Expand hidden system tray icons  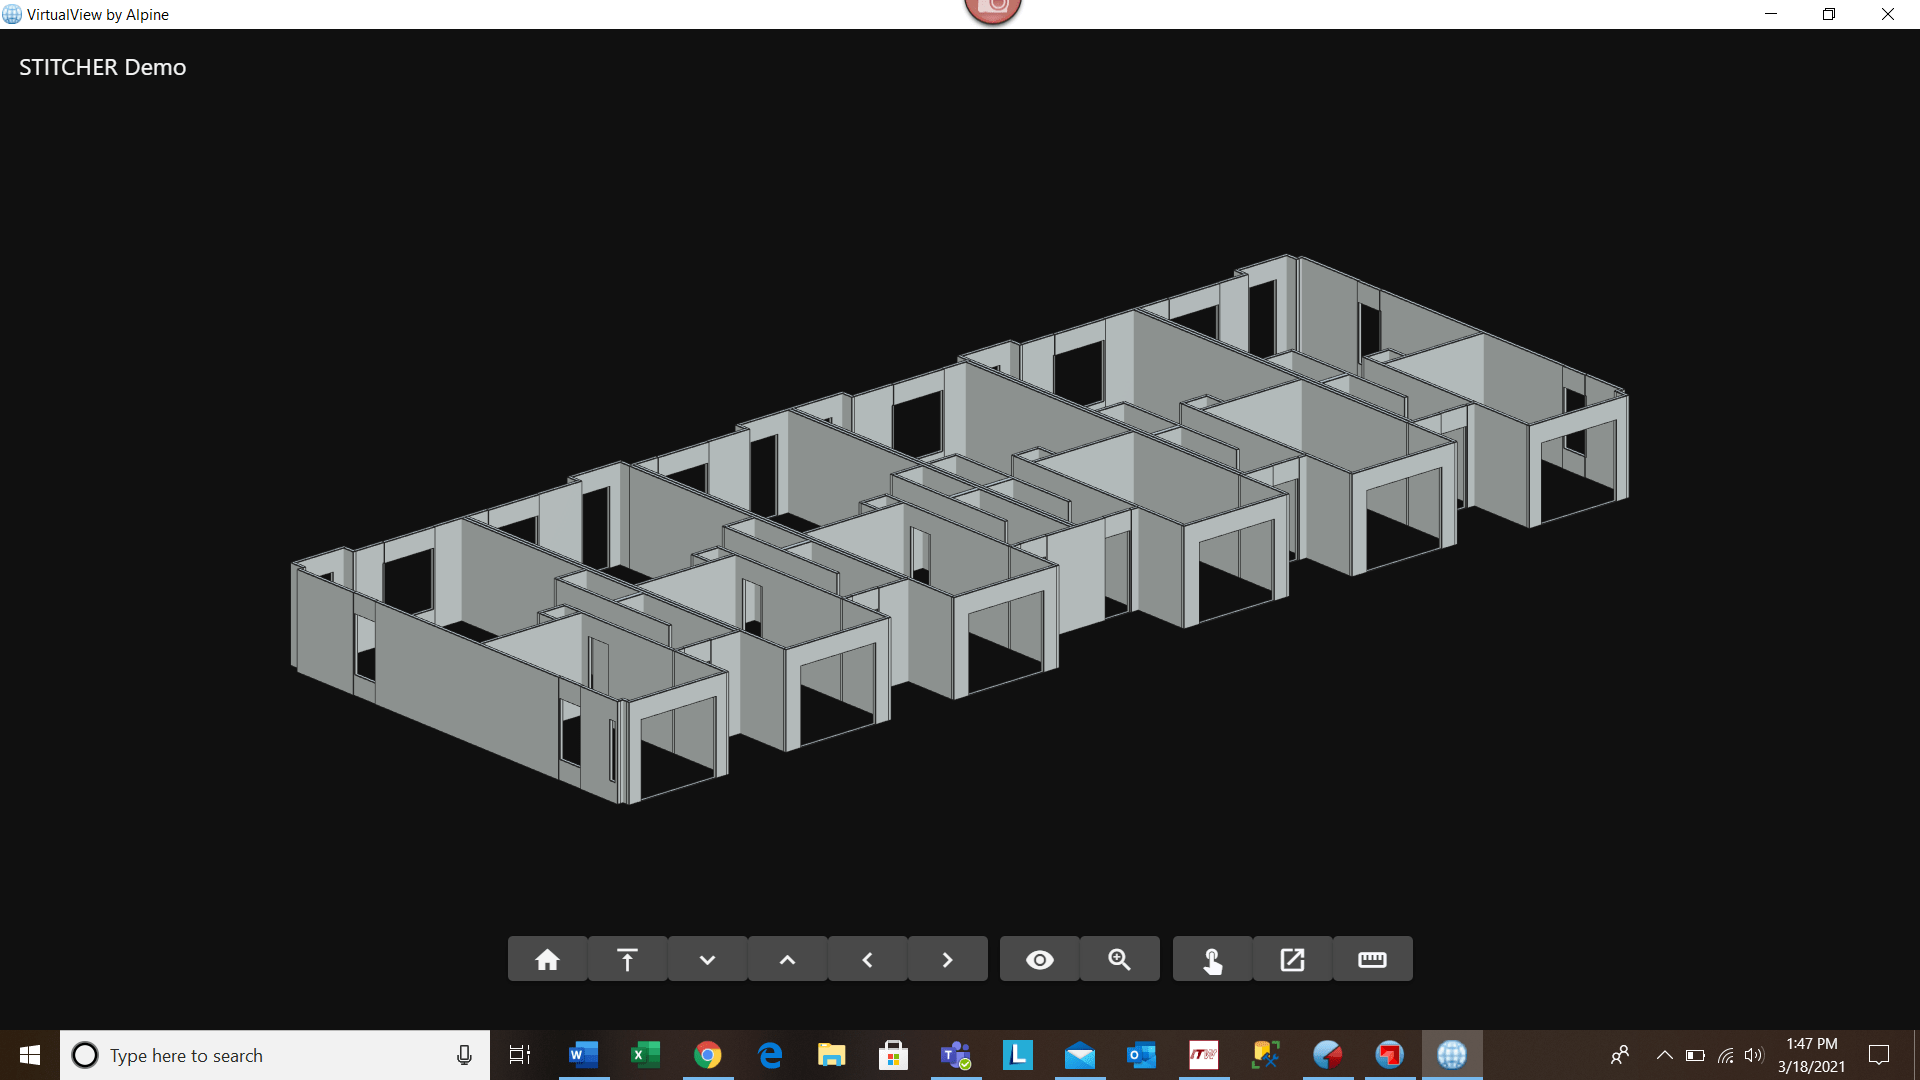[1664, 1055]
